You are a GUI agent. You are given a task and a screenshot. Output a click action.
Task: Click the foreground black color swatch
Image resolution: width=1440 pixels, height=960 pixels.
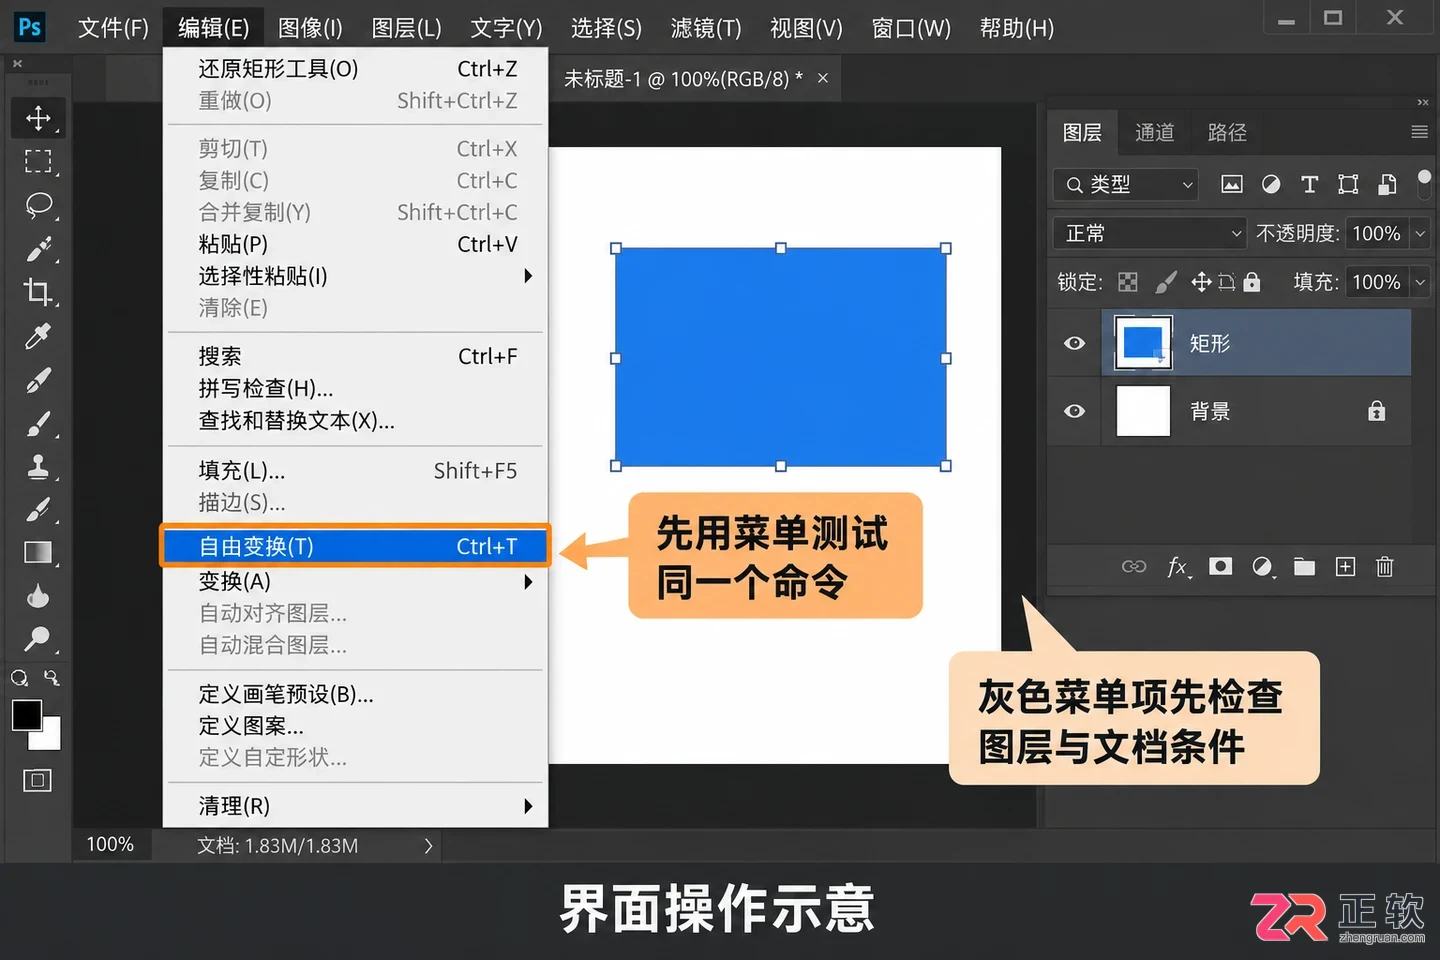(25, 714)
